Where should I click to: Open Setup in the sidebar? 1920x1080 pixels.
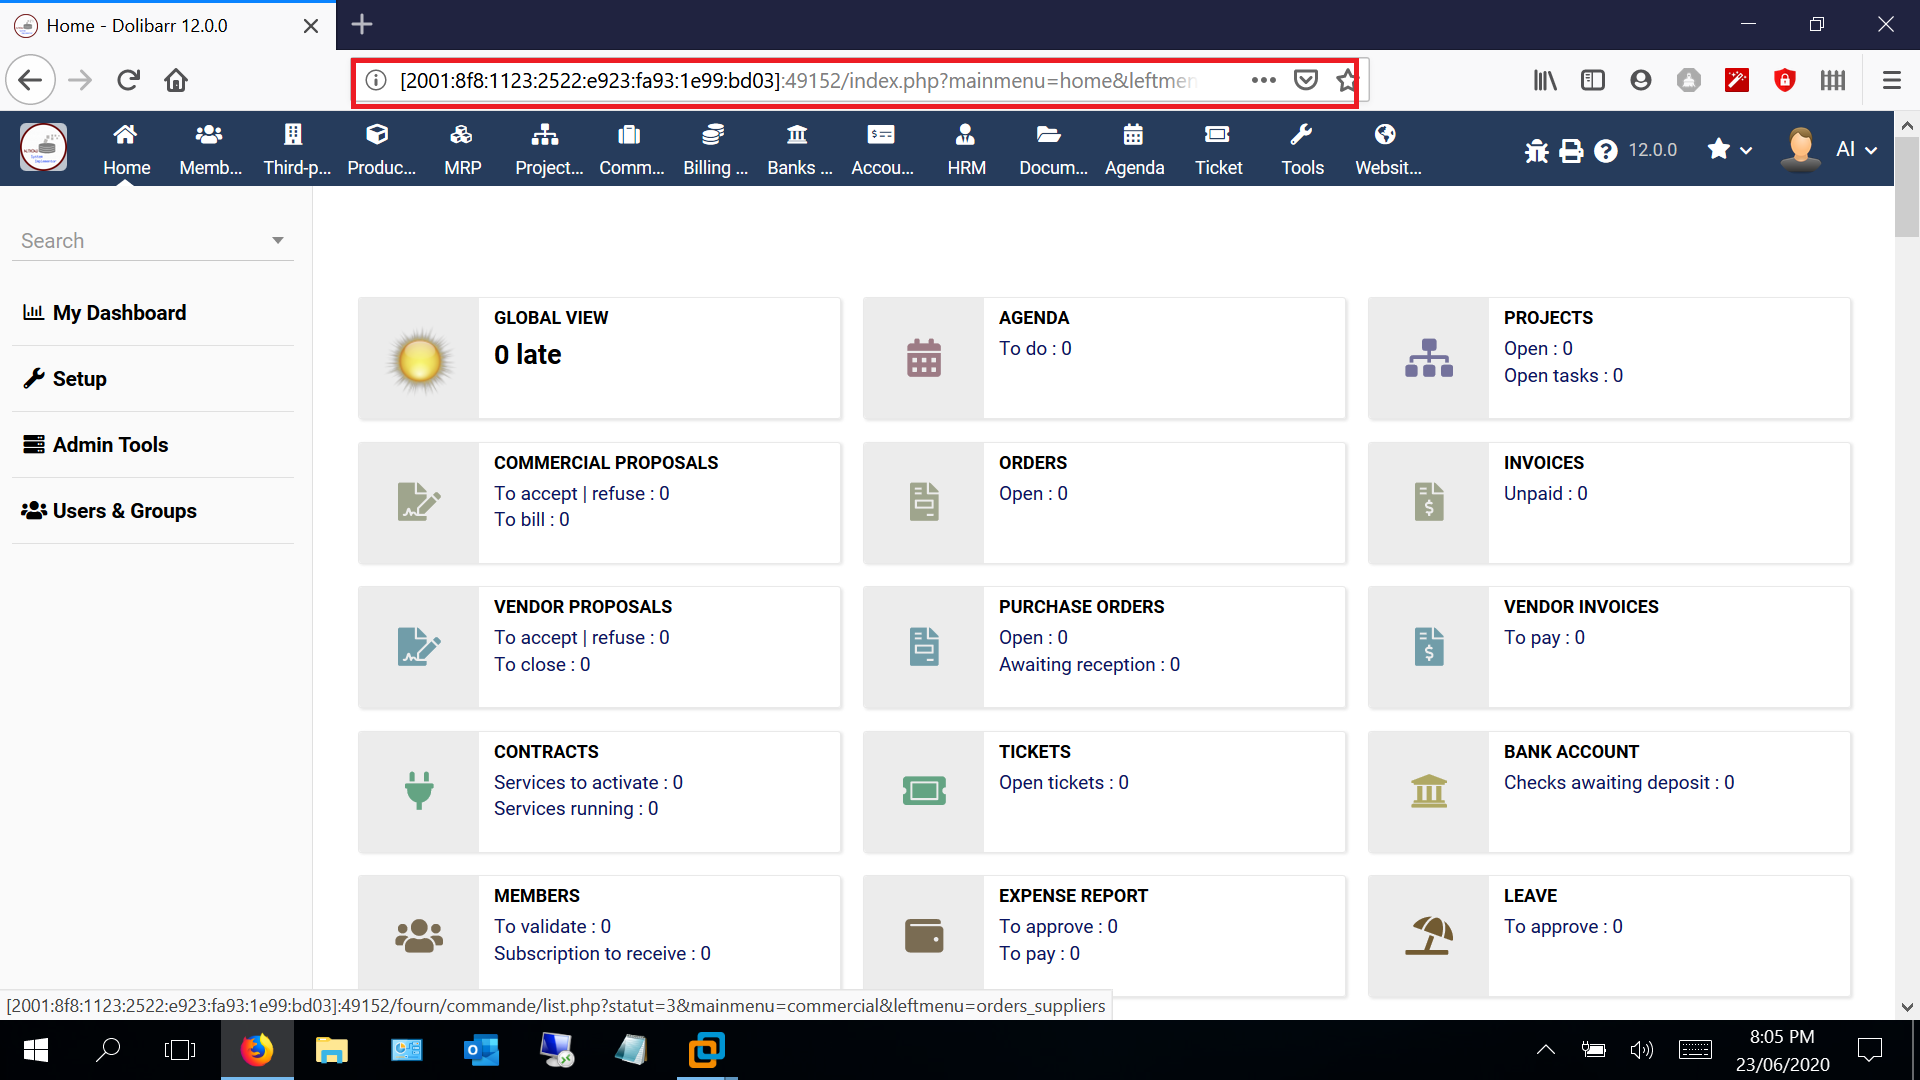click(x=65, y=379)
